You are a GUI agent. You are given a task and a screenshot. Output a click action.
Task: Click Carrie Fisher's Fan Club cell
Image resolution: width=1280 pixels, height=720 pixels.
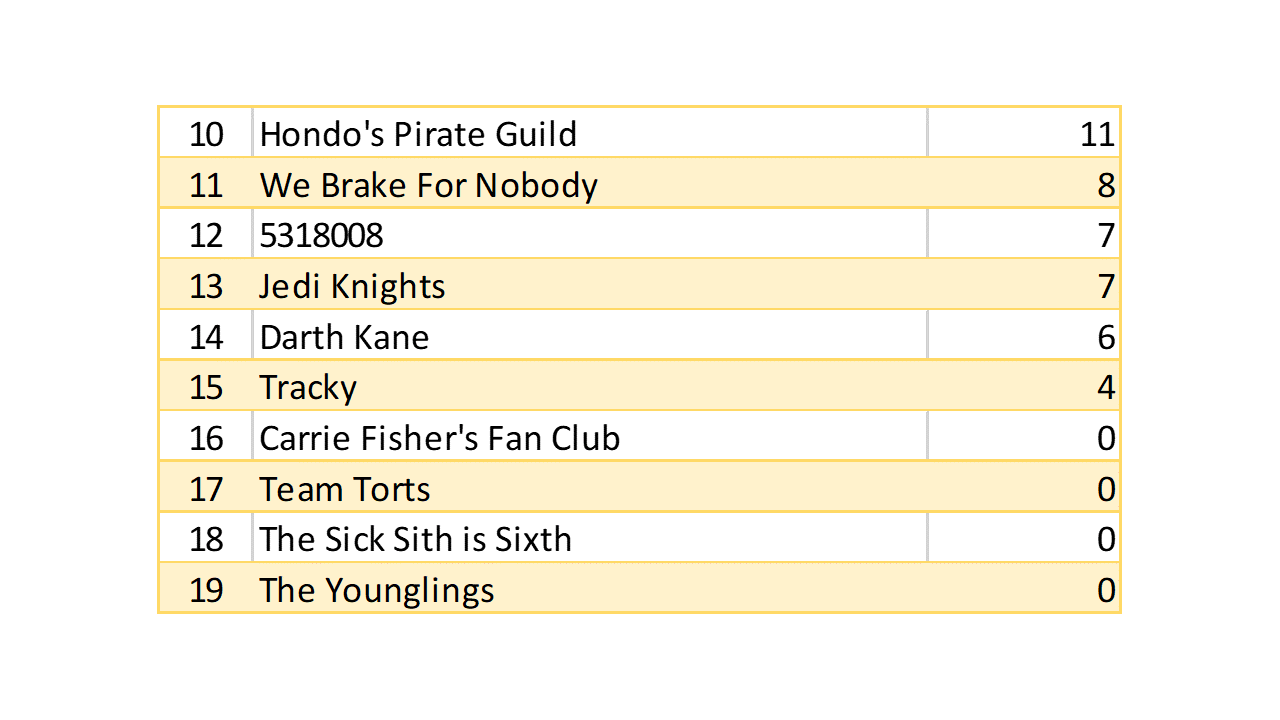click(x=439, y=438)
